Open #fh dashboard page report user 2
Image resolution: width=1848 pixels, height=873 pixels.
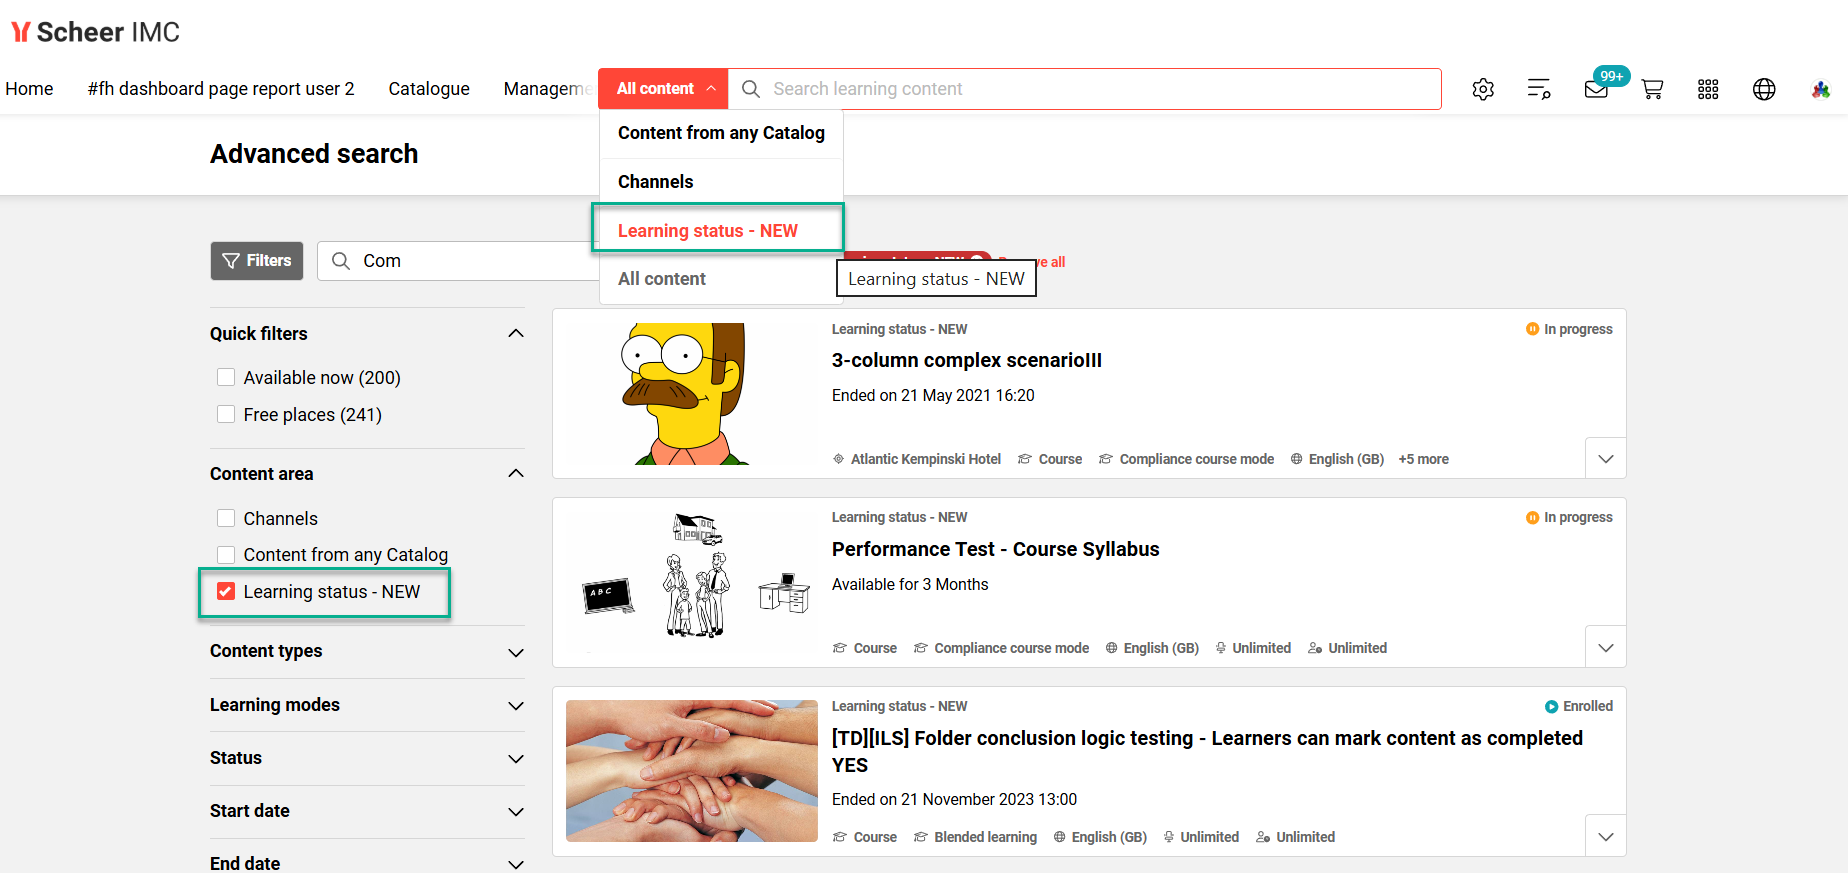(221, 89)
